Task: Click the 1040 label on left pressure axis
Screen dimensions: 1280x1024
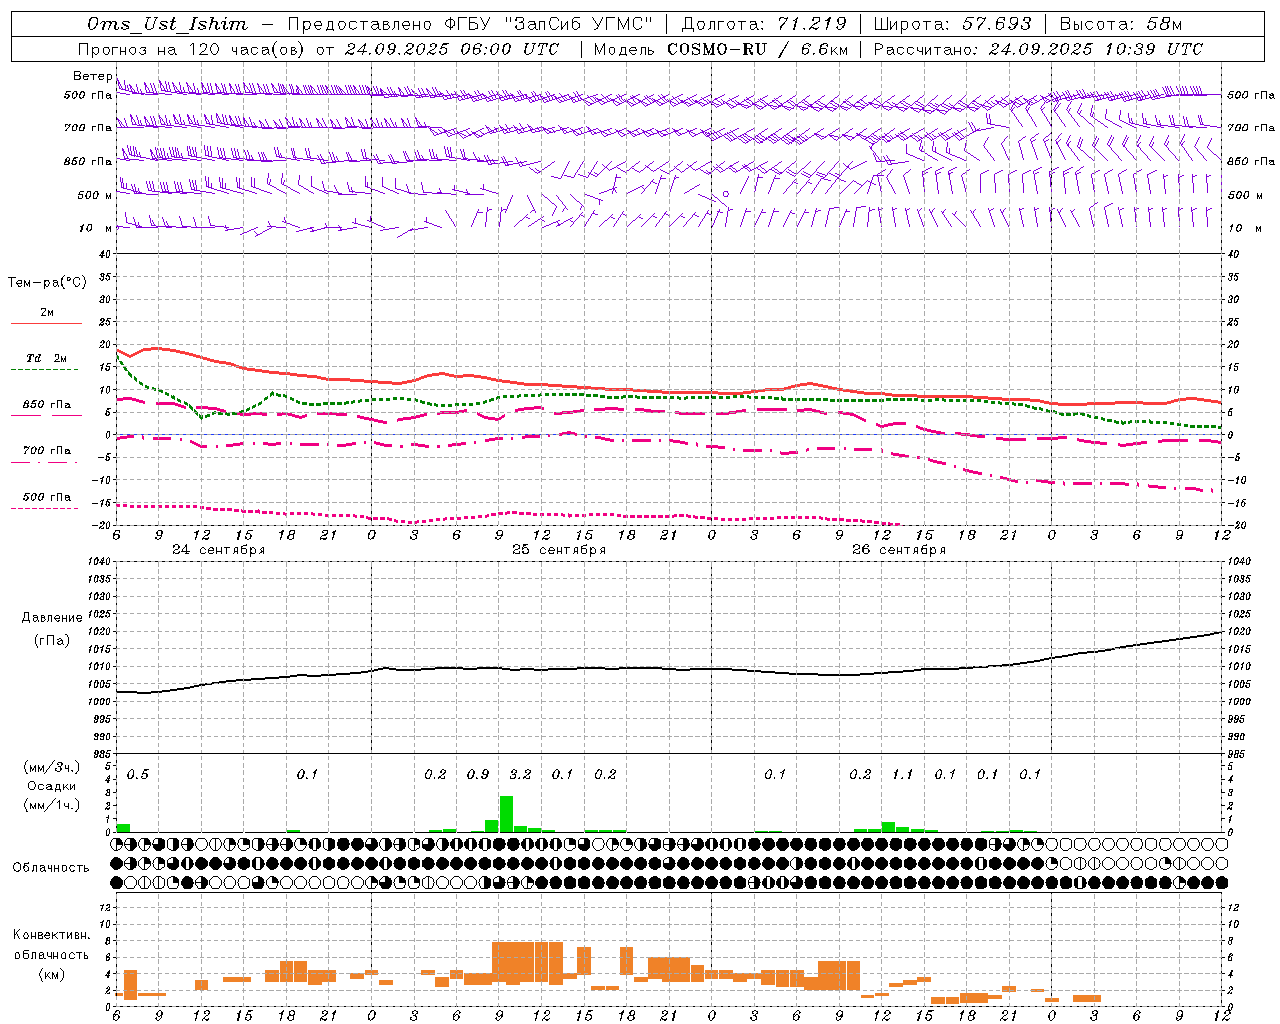Action: [97, 562]
